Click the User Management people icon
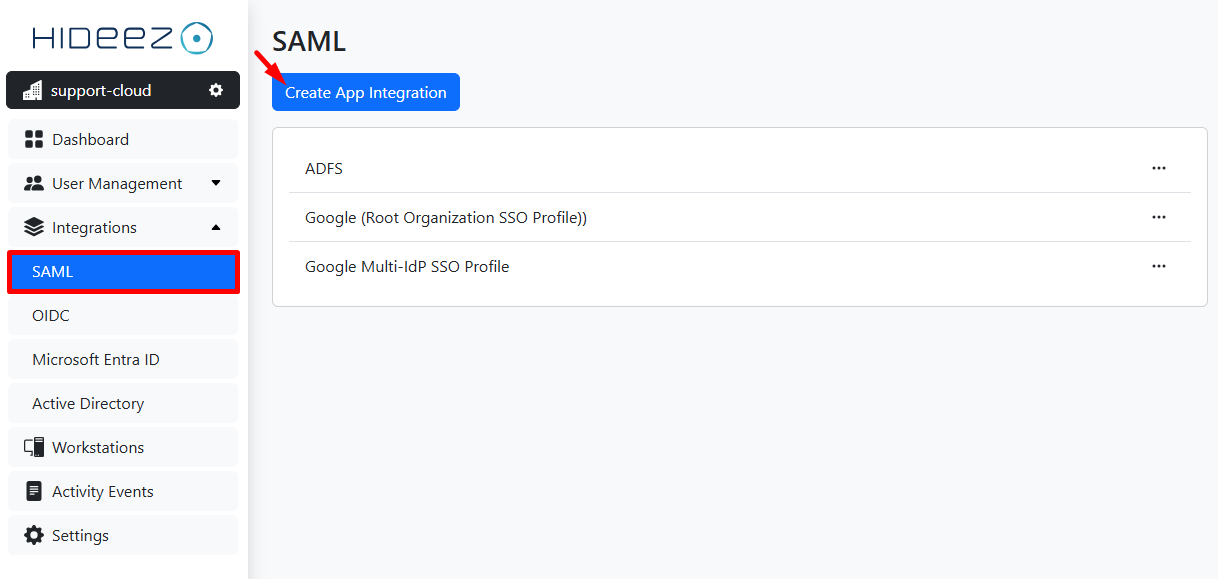 [x=34, y=183]
